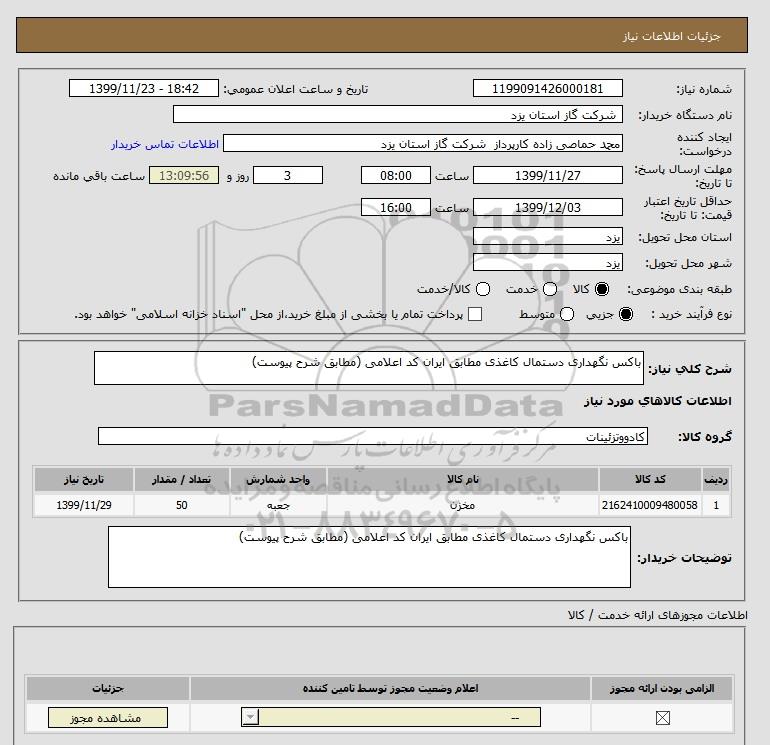770x745 pixels.
Task: Click the تاریخ نیاز column header
Action: 84,479
